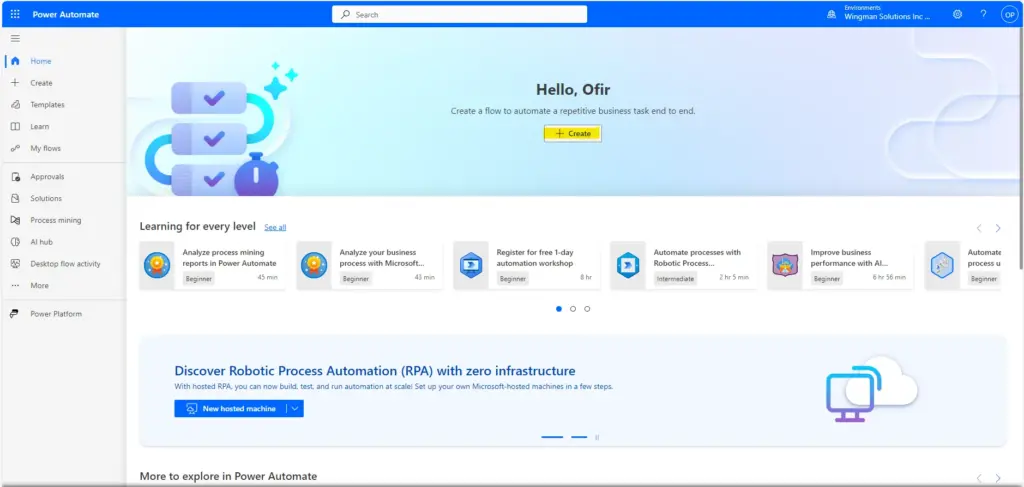The image size is (1024, 487).
Task: Click the yellow Create button
Action: (x=572, y=133)
